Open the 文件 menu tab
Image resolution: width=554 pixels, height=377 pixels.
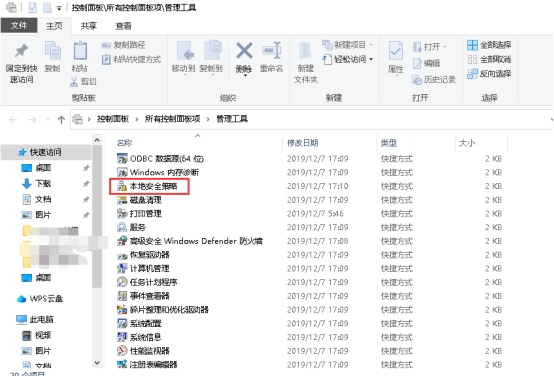coord(19,25)
